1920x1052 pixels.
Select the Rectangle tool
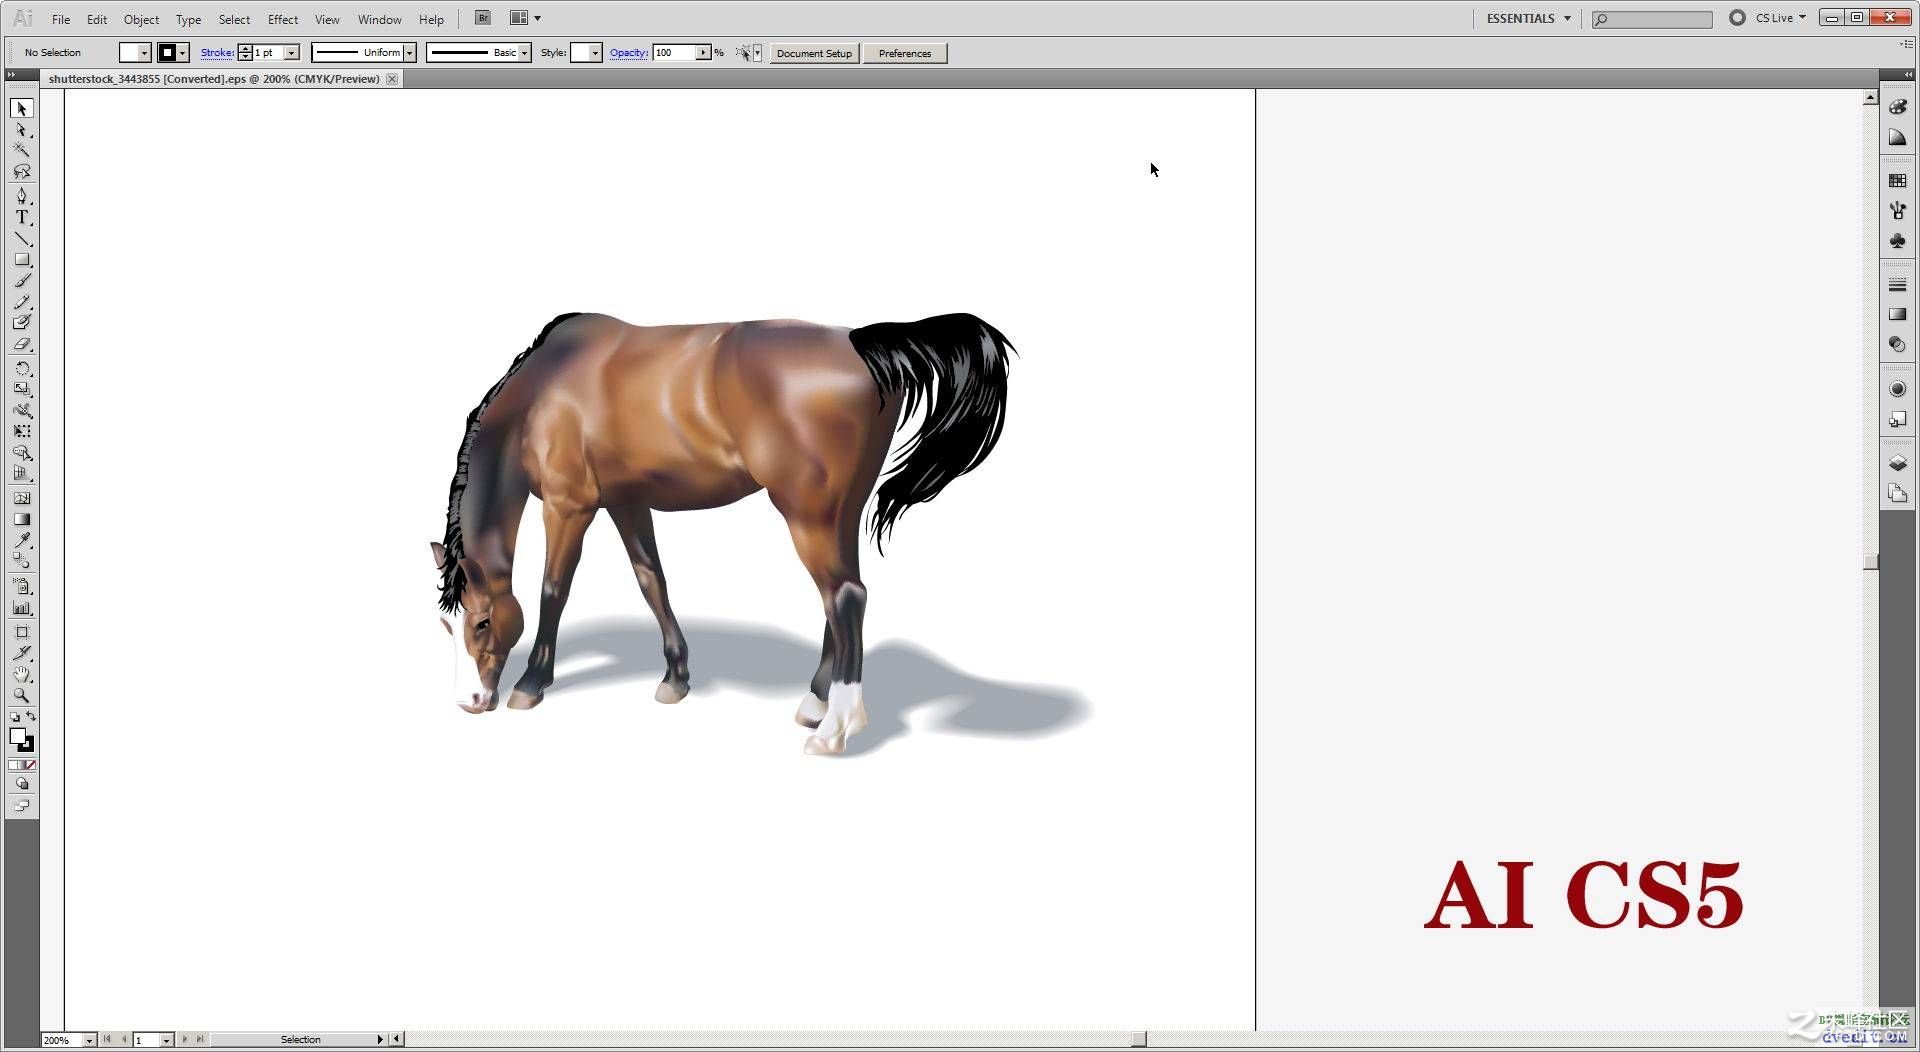pos(22,259)
